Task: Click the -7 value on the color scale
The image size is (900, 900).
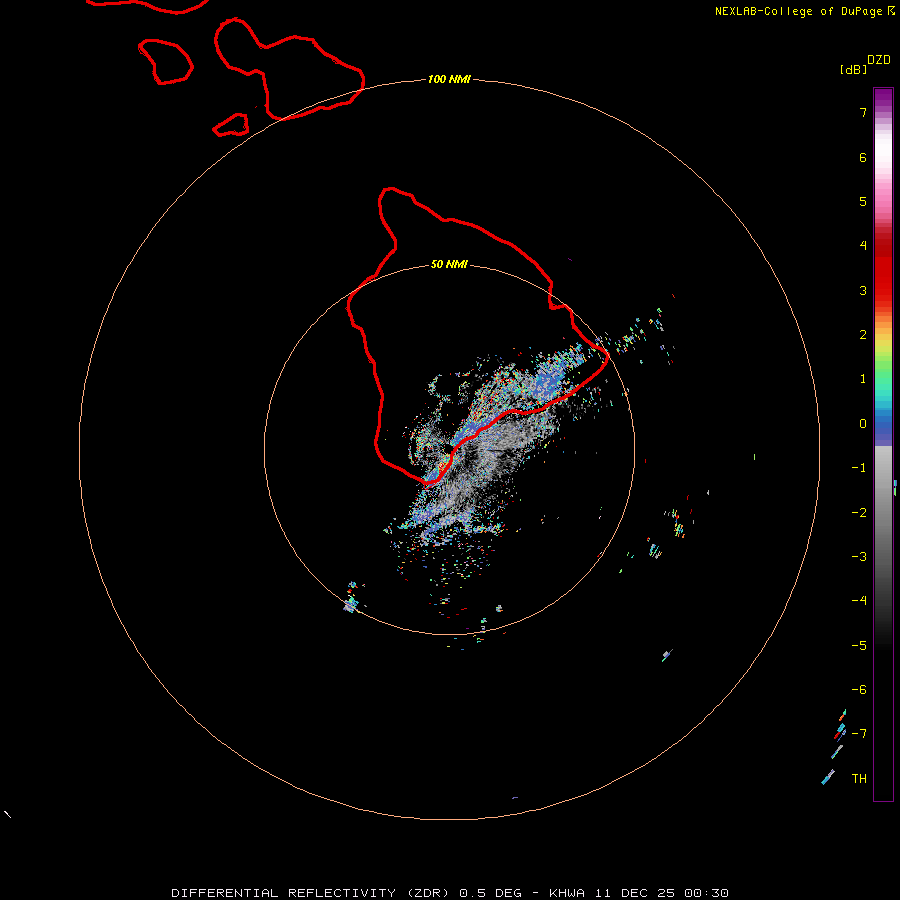Action: point(859,734)
